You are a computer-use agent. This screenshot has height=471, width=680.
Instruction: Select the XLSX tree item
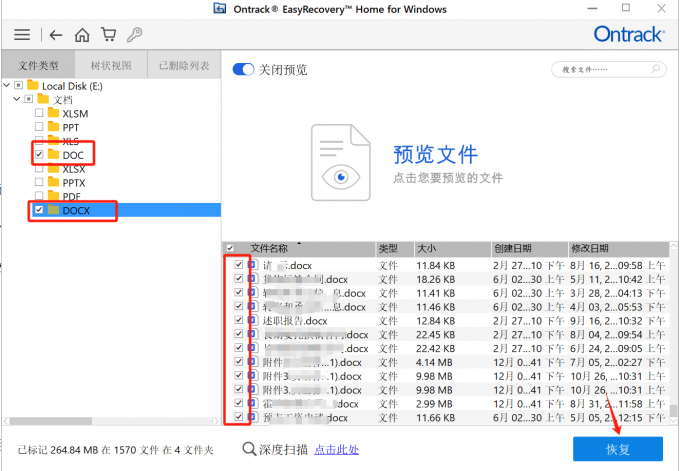(74, 169)
